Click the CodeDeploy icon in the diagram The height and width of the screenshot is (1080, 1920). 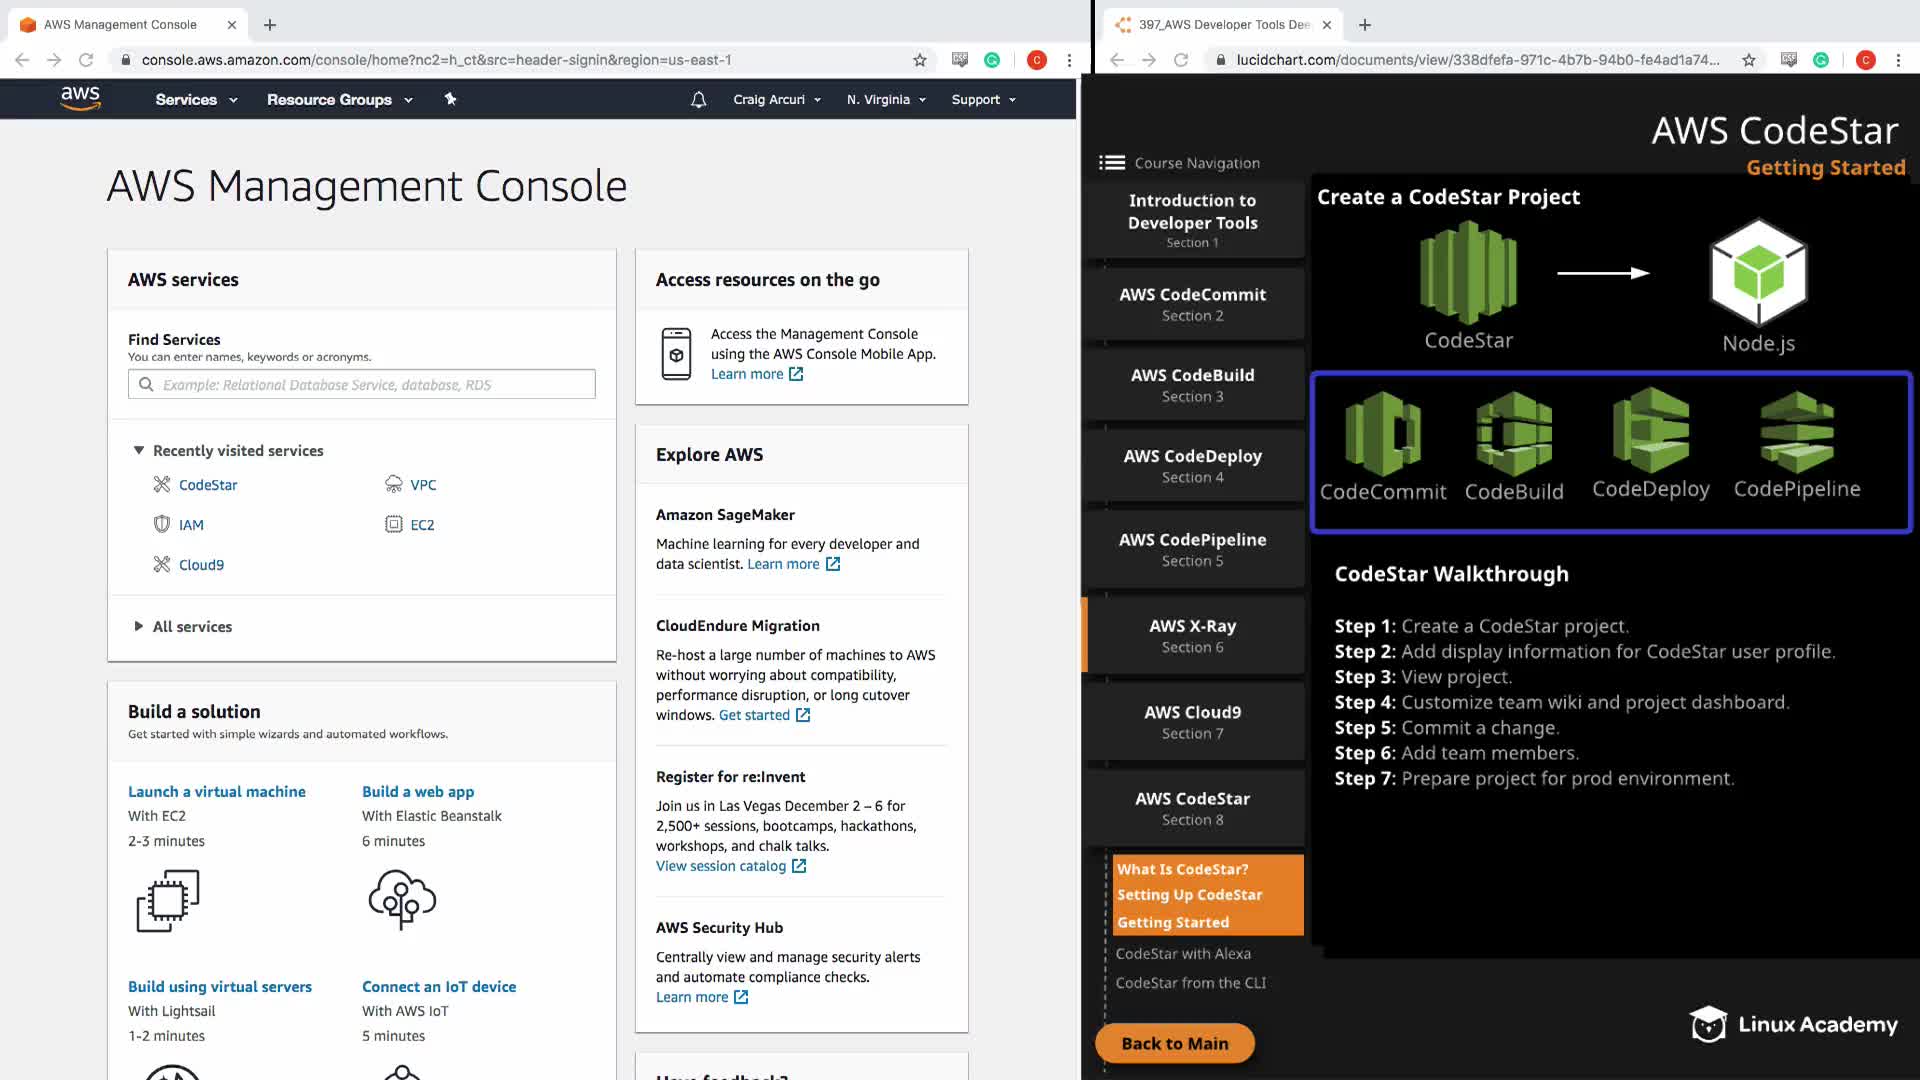[x=1650, y=432]
